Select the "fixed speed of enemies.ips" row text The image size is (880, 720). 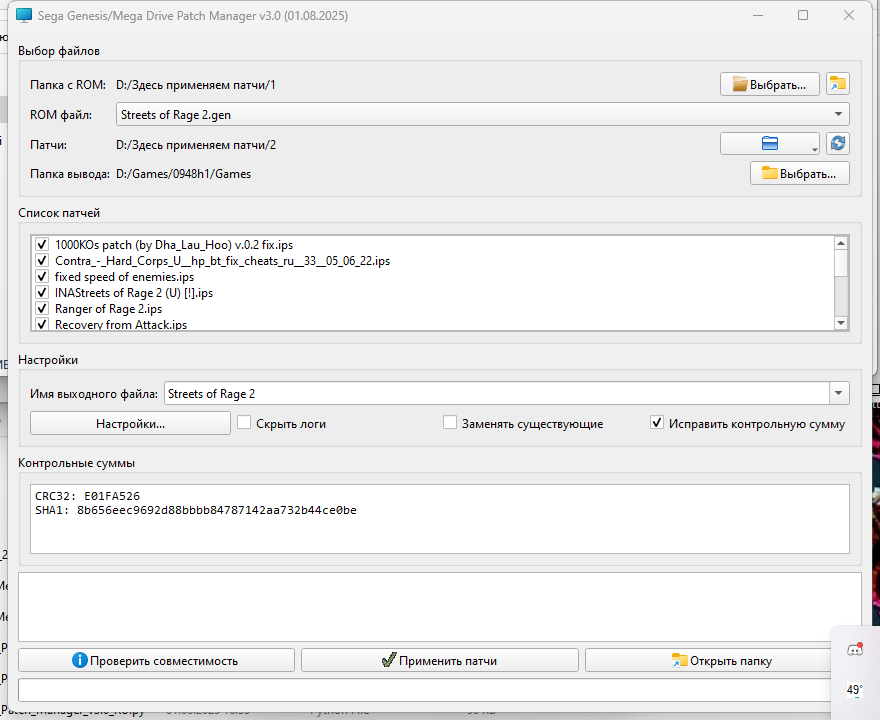click(125, 277)
